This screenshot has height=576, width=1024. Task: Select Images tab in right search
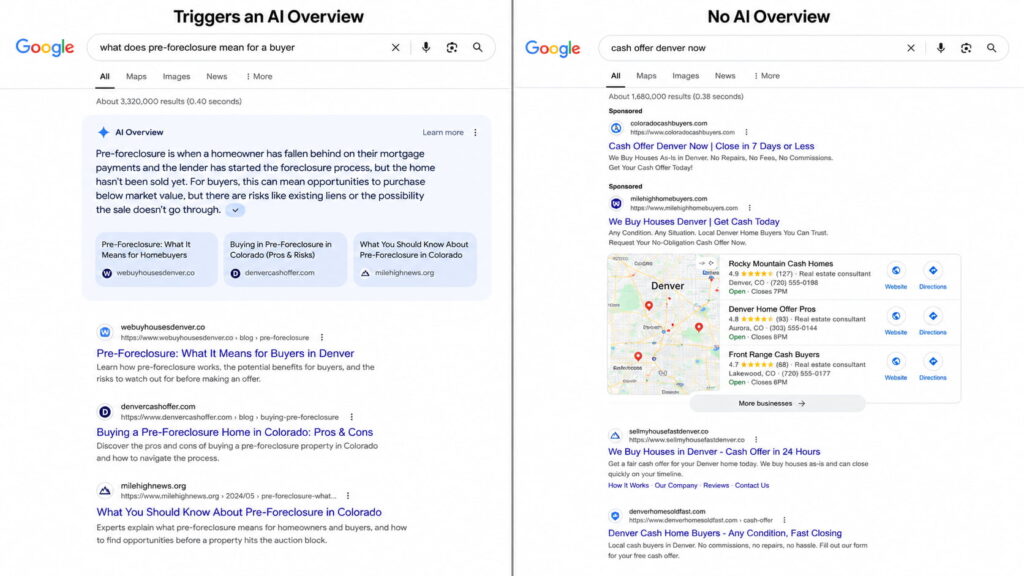tap(686, 76)
